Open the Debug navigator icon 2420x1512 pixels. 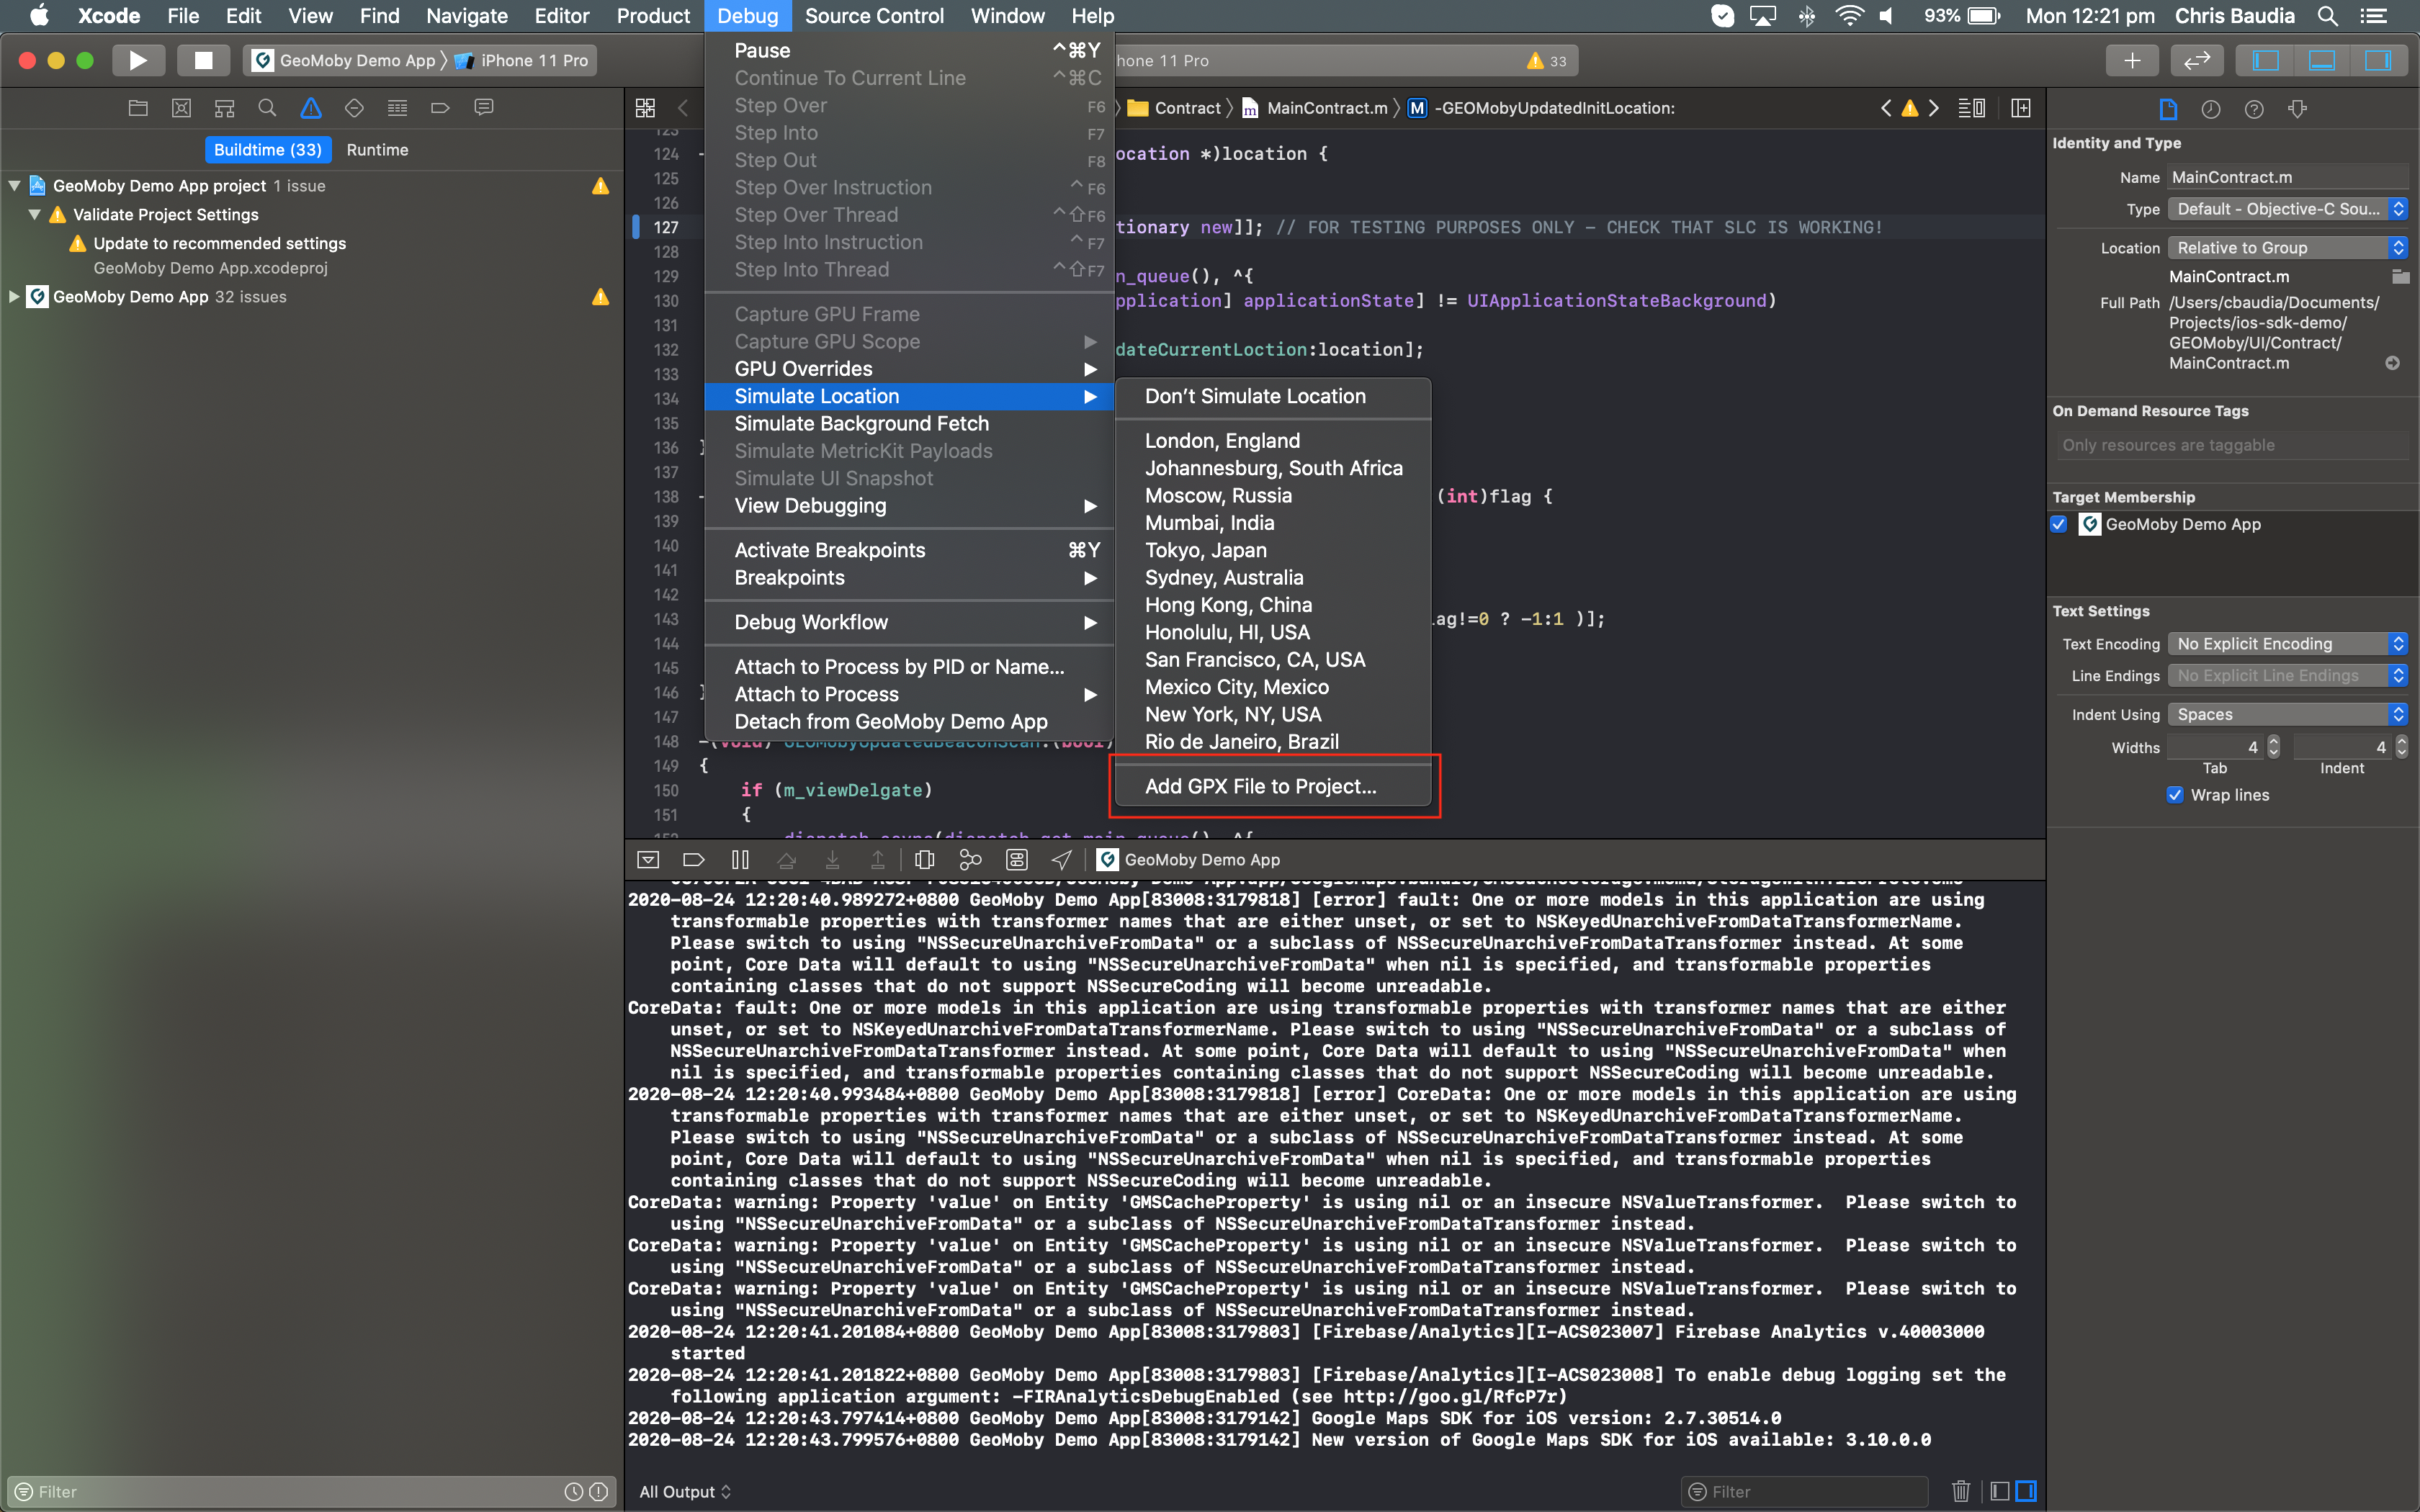397,108
